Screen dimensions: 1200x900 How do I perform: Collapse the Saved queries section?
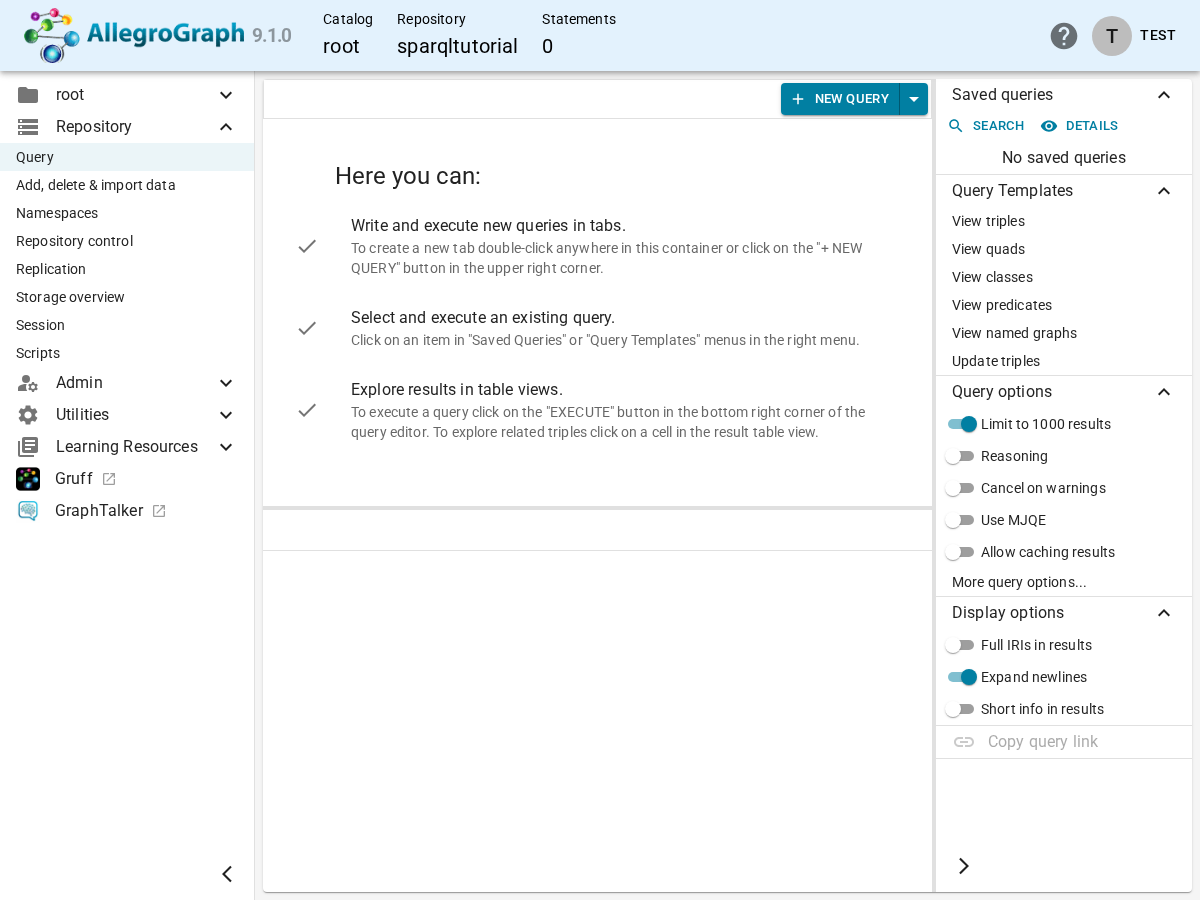coord(1164,95)
